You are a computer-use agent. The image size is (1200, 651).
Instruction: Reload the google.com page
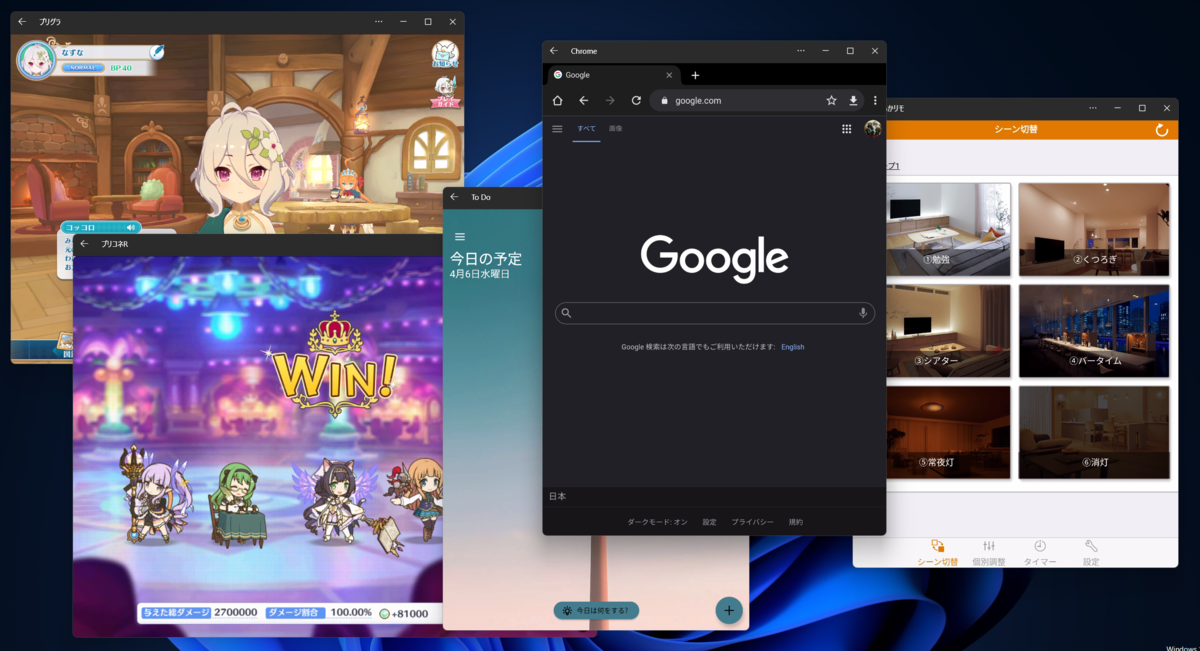tap(636, 100)
